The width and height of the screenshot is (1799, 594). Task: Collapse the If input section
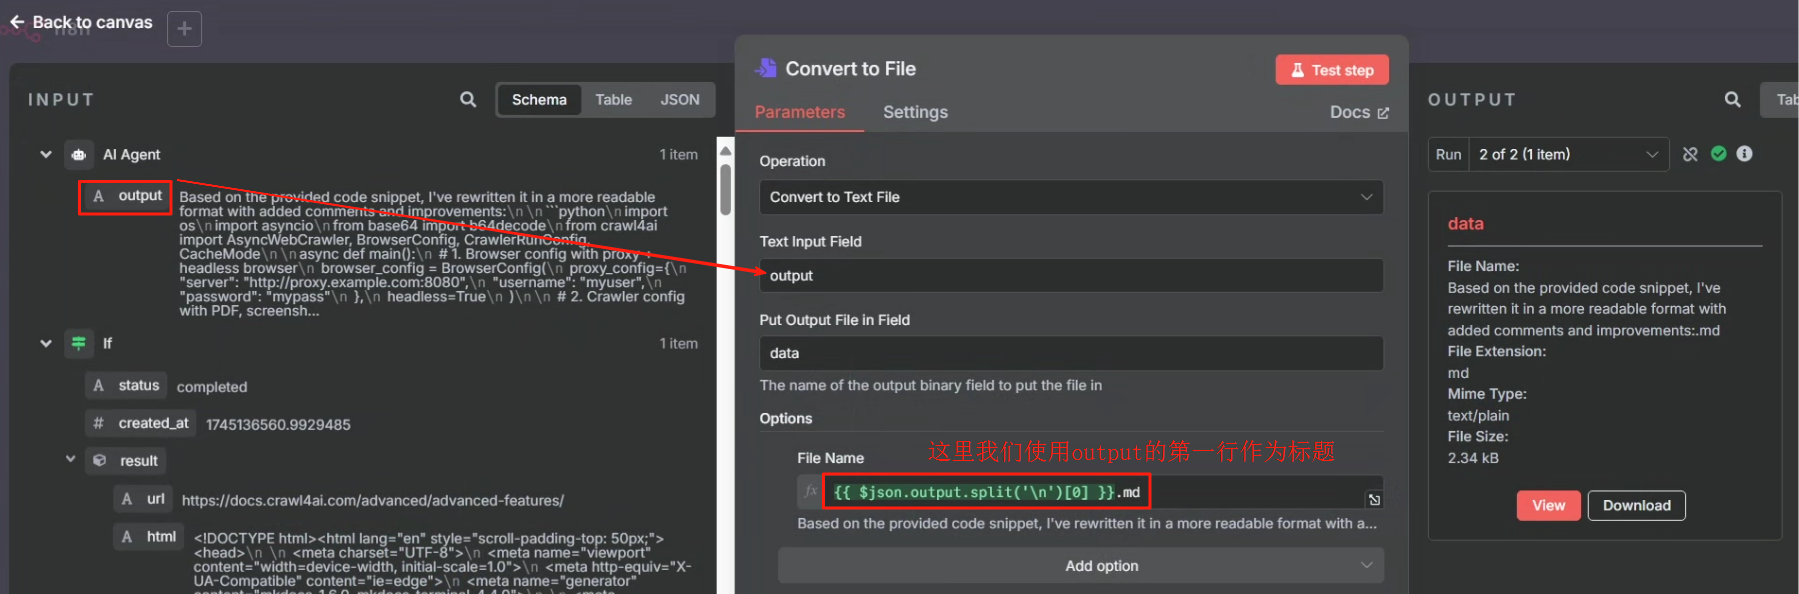(x=45, y=343)
